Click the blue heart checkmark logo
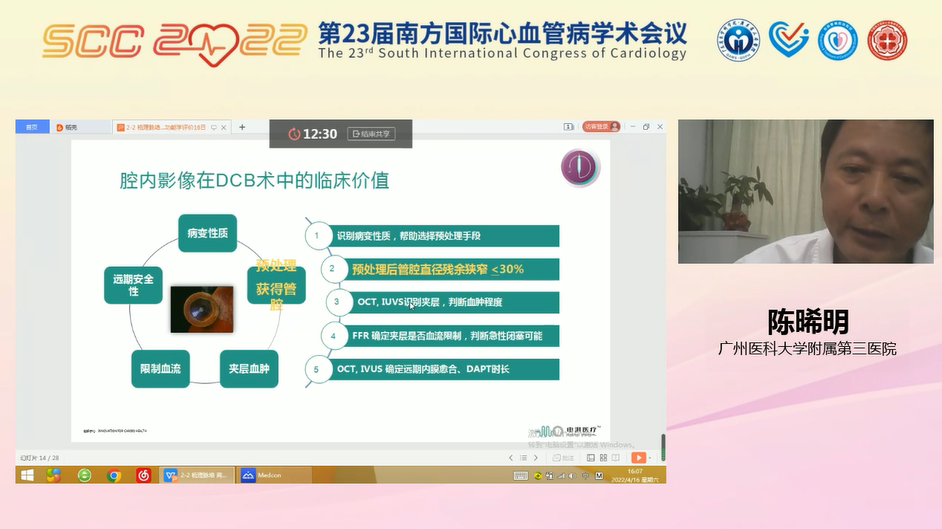Screen dimensions: 942x529 click(x=788, y=38)
